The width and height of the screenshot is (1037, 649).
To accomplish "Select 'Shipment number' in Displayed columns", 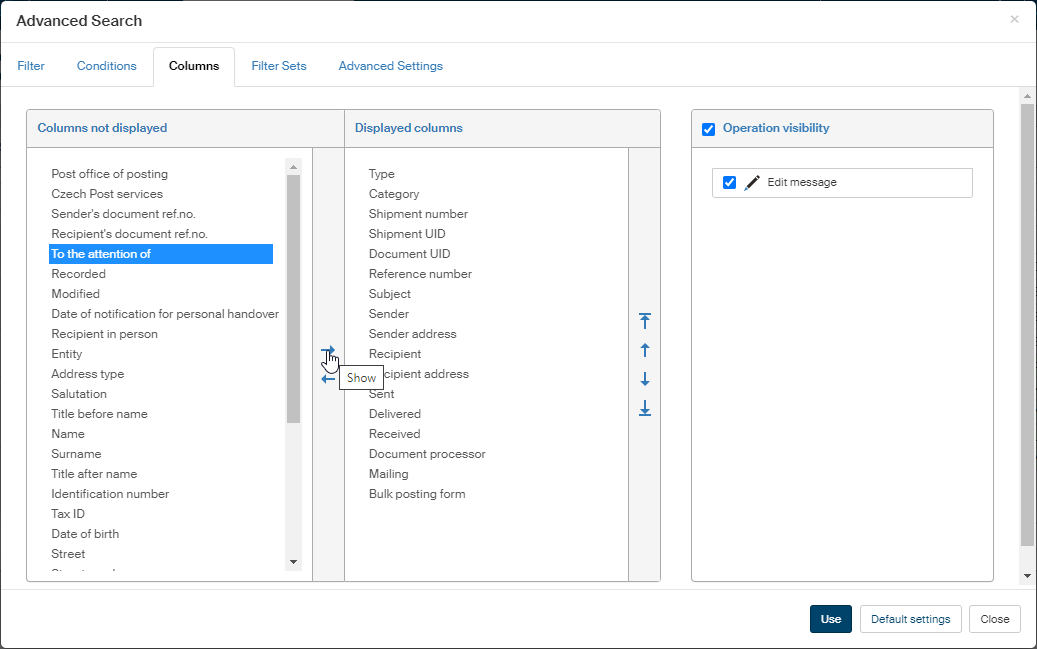I will tap(418, 214).
